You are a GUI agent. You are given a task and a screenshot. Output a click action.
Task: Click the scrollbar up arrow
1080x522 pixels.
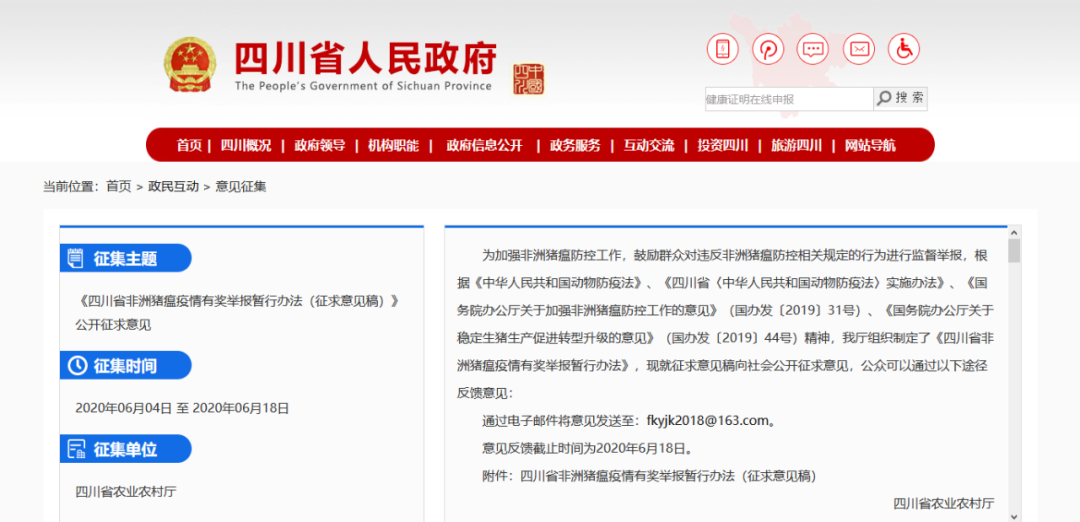[1014, 232]
